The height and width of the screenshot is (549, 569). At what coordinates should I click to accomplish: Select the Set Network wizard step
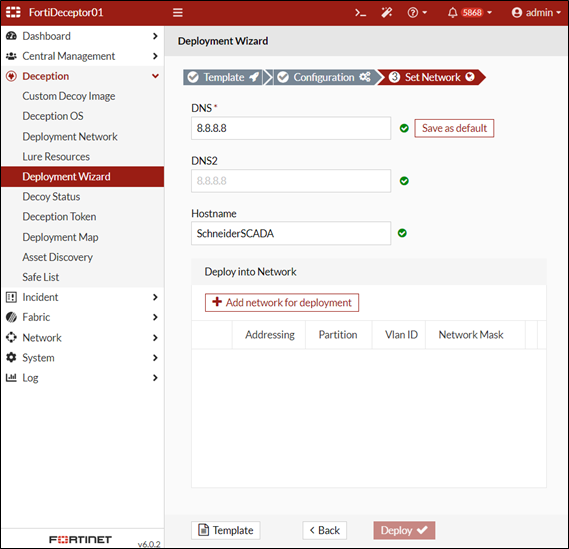coord(431,77)
